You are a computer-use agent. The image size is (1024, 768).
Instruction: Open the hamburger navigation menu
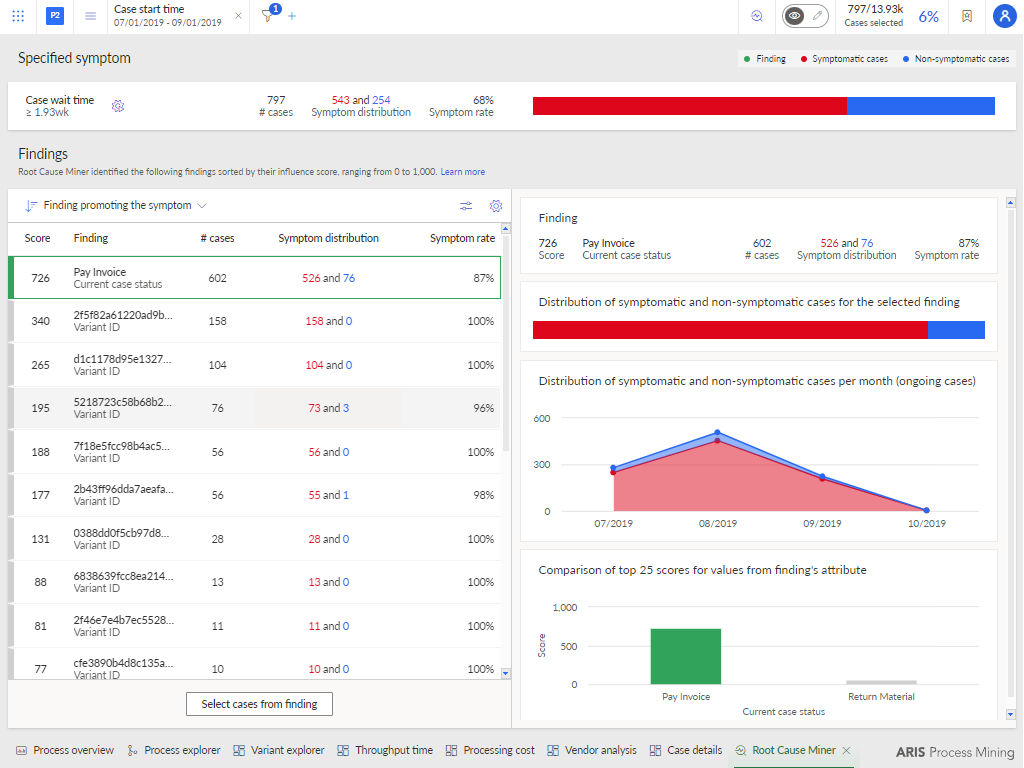click(x=90, y=16)
